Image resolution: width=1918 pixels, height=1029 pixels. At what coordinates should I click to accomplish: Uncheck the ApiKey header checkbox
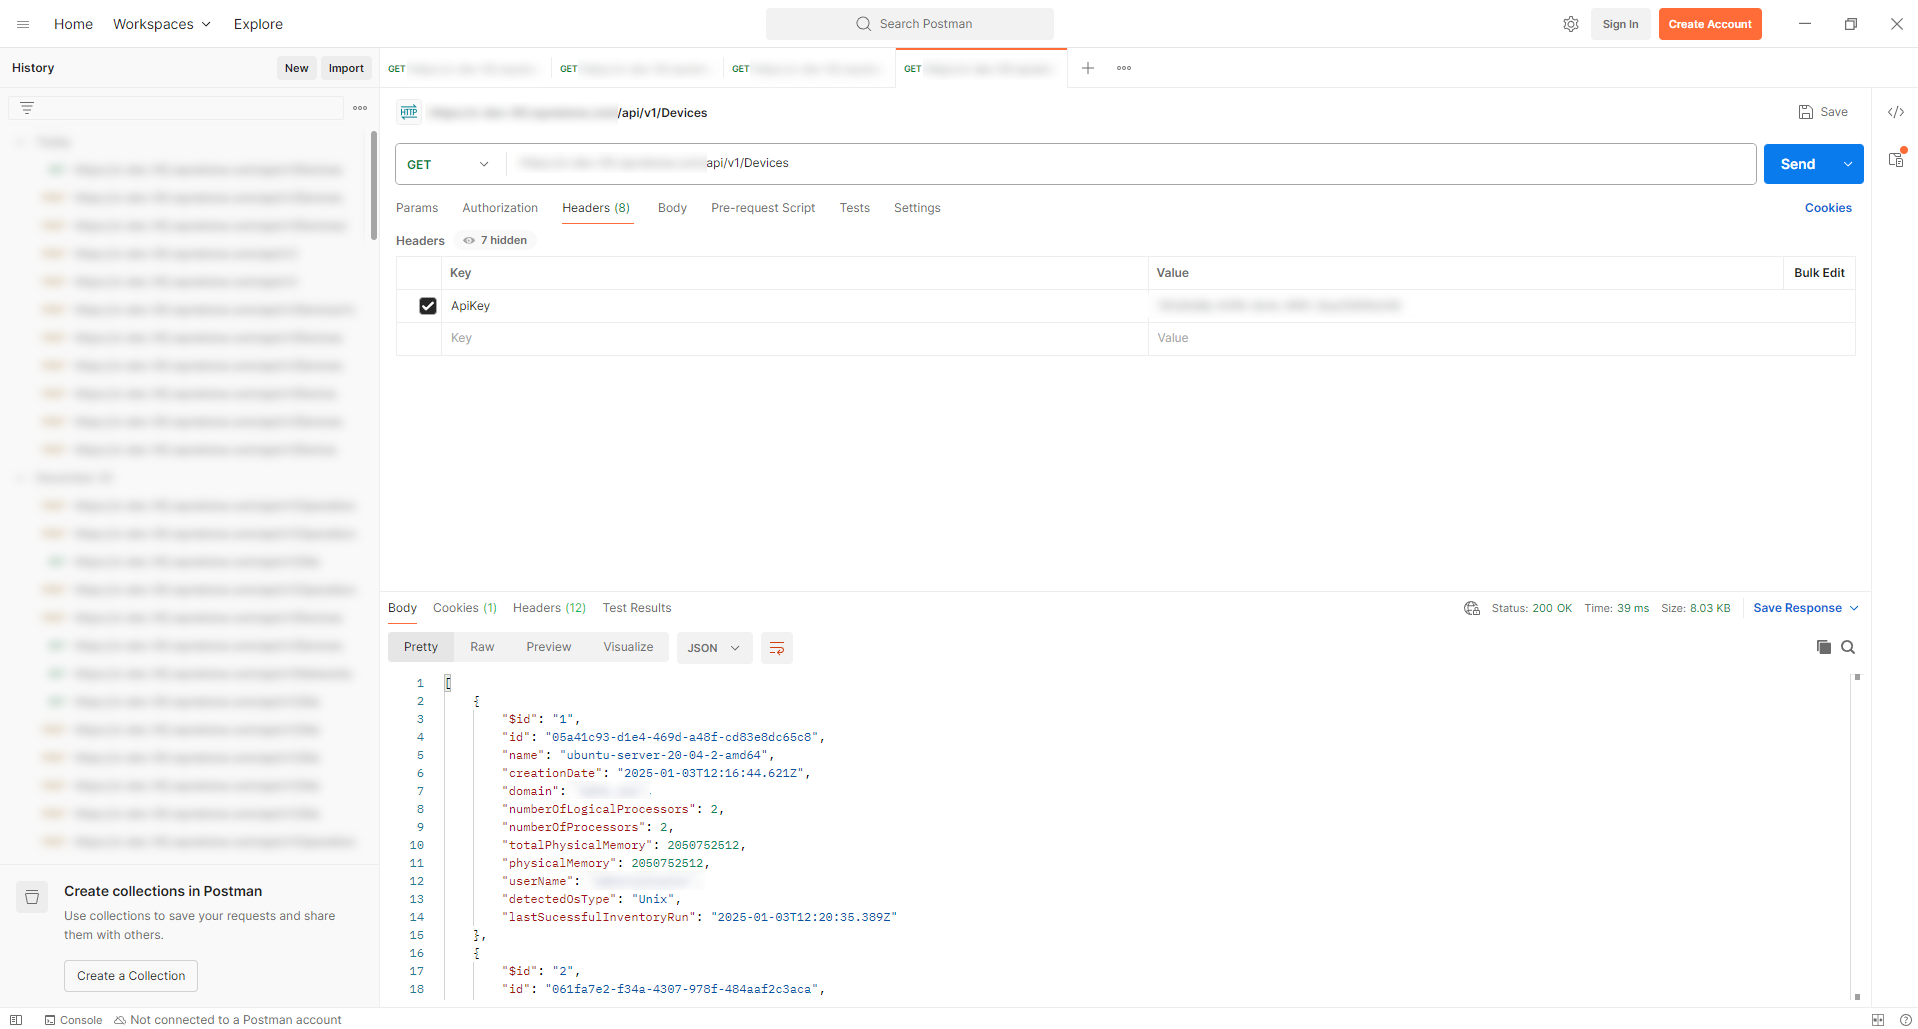[x=428, y=306]
